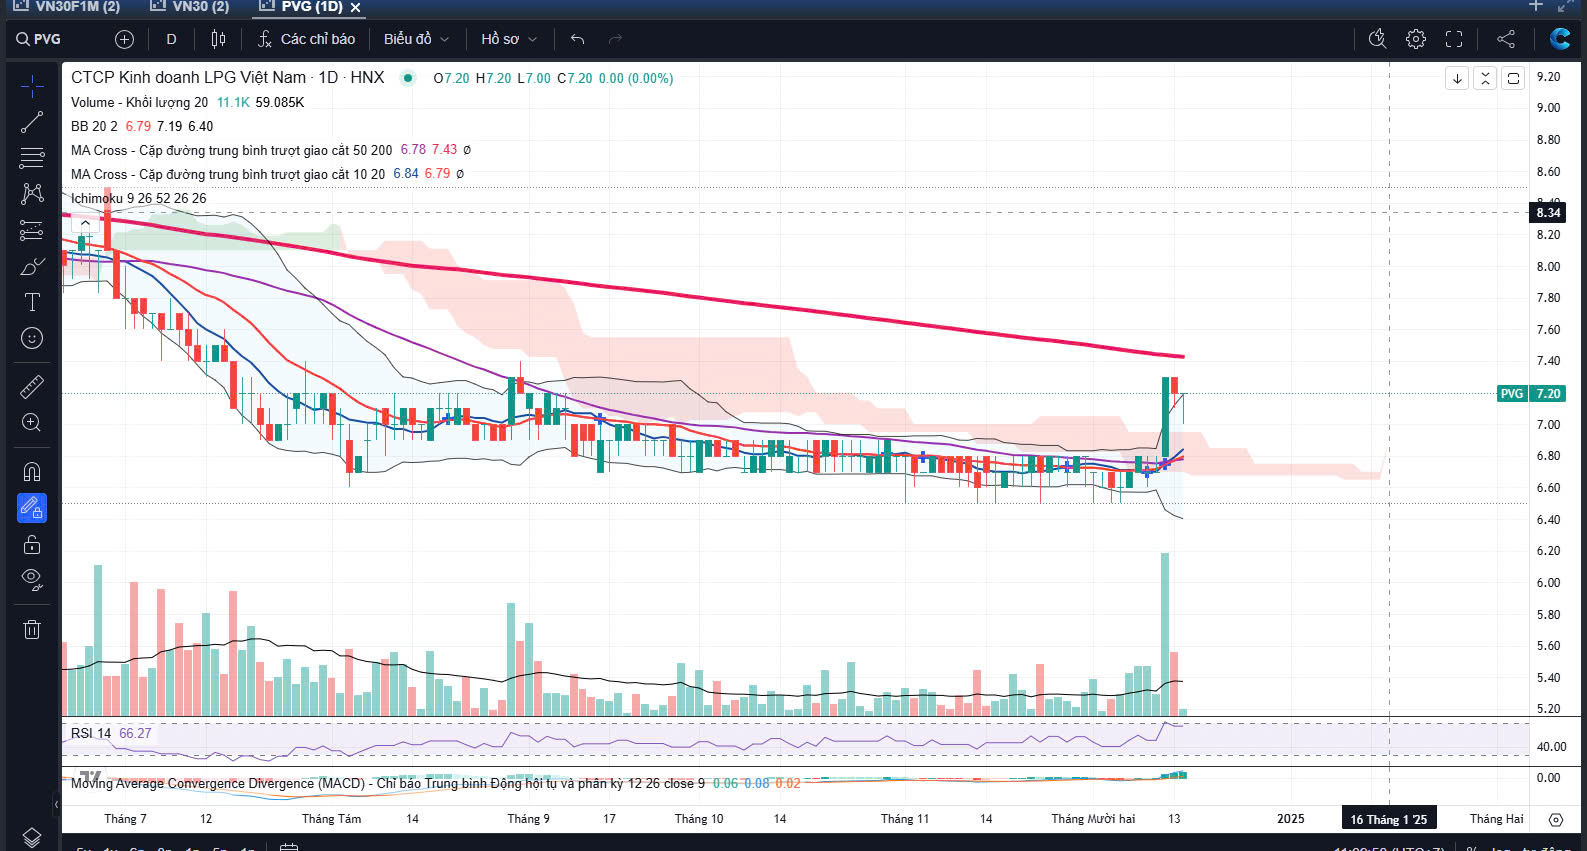Toggle lock all drawings padlock
Viewport: 1587px width, 851px height.
coord(32,544)
